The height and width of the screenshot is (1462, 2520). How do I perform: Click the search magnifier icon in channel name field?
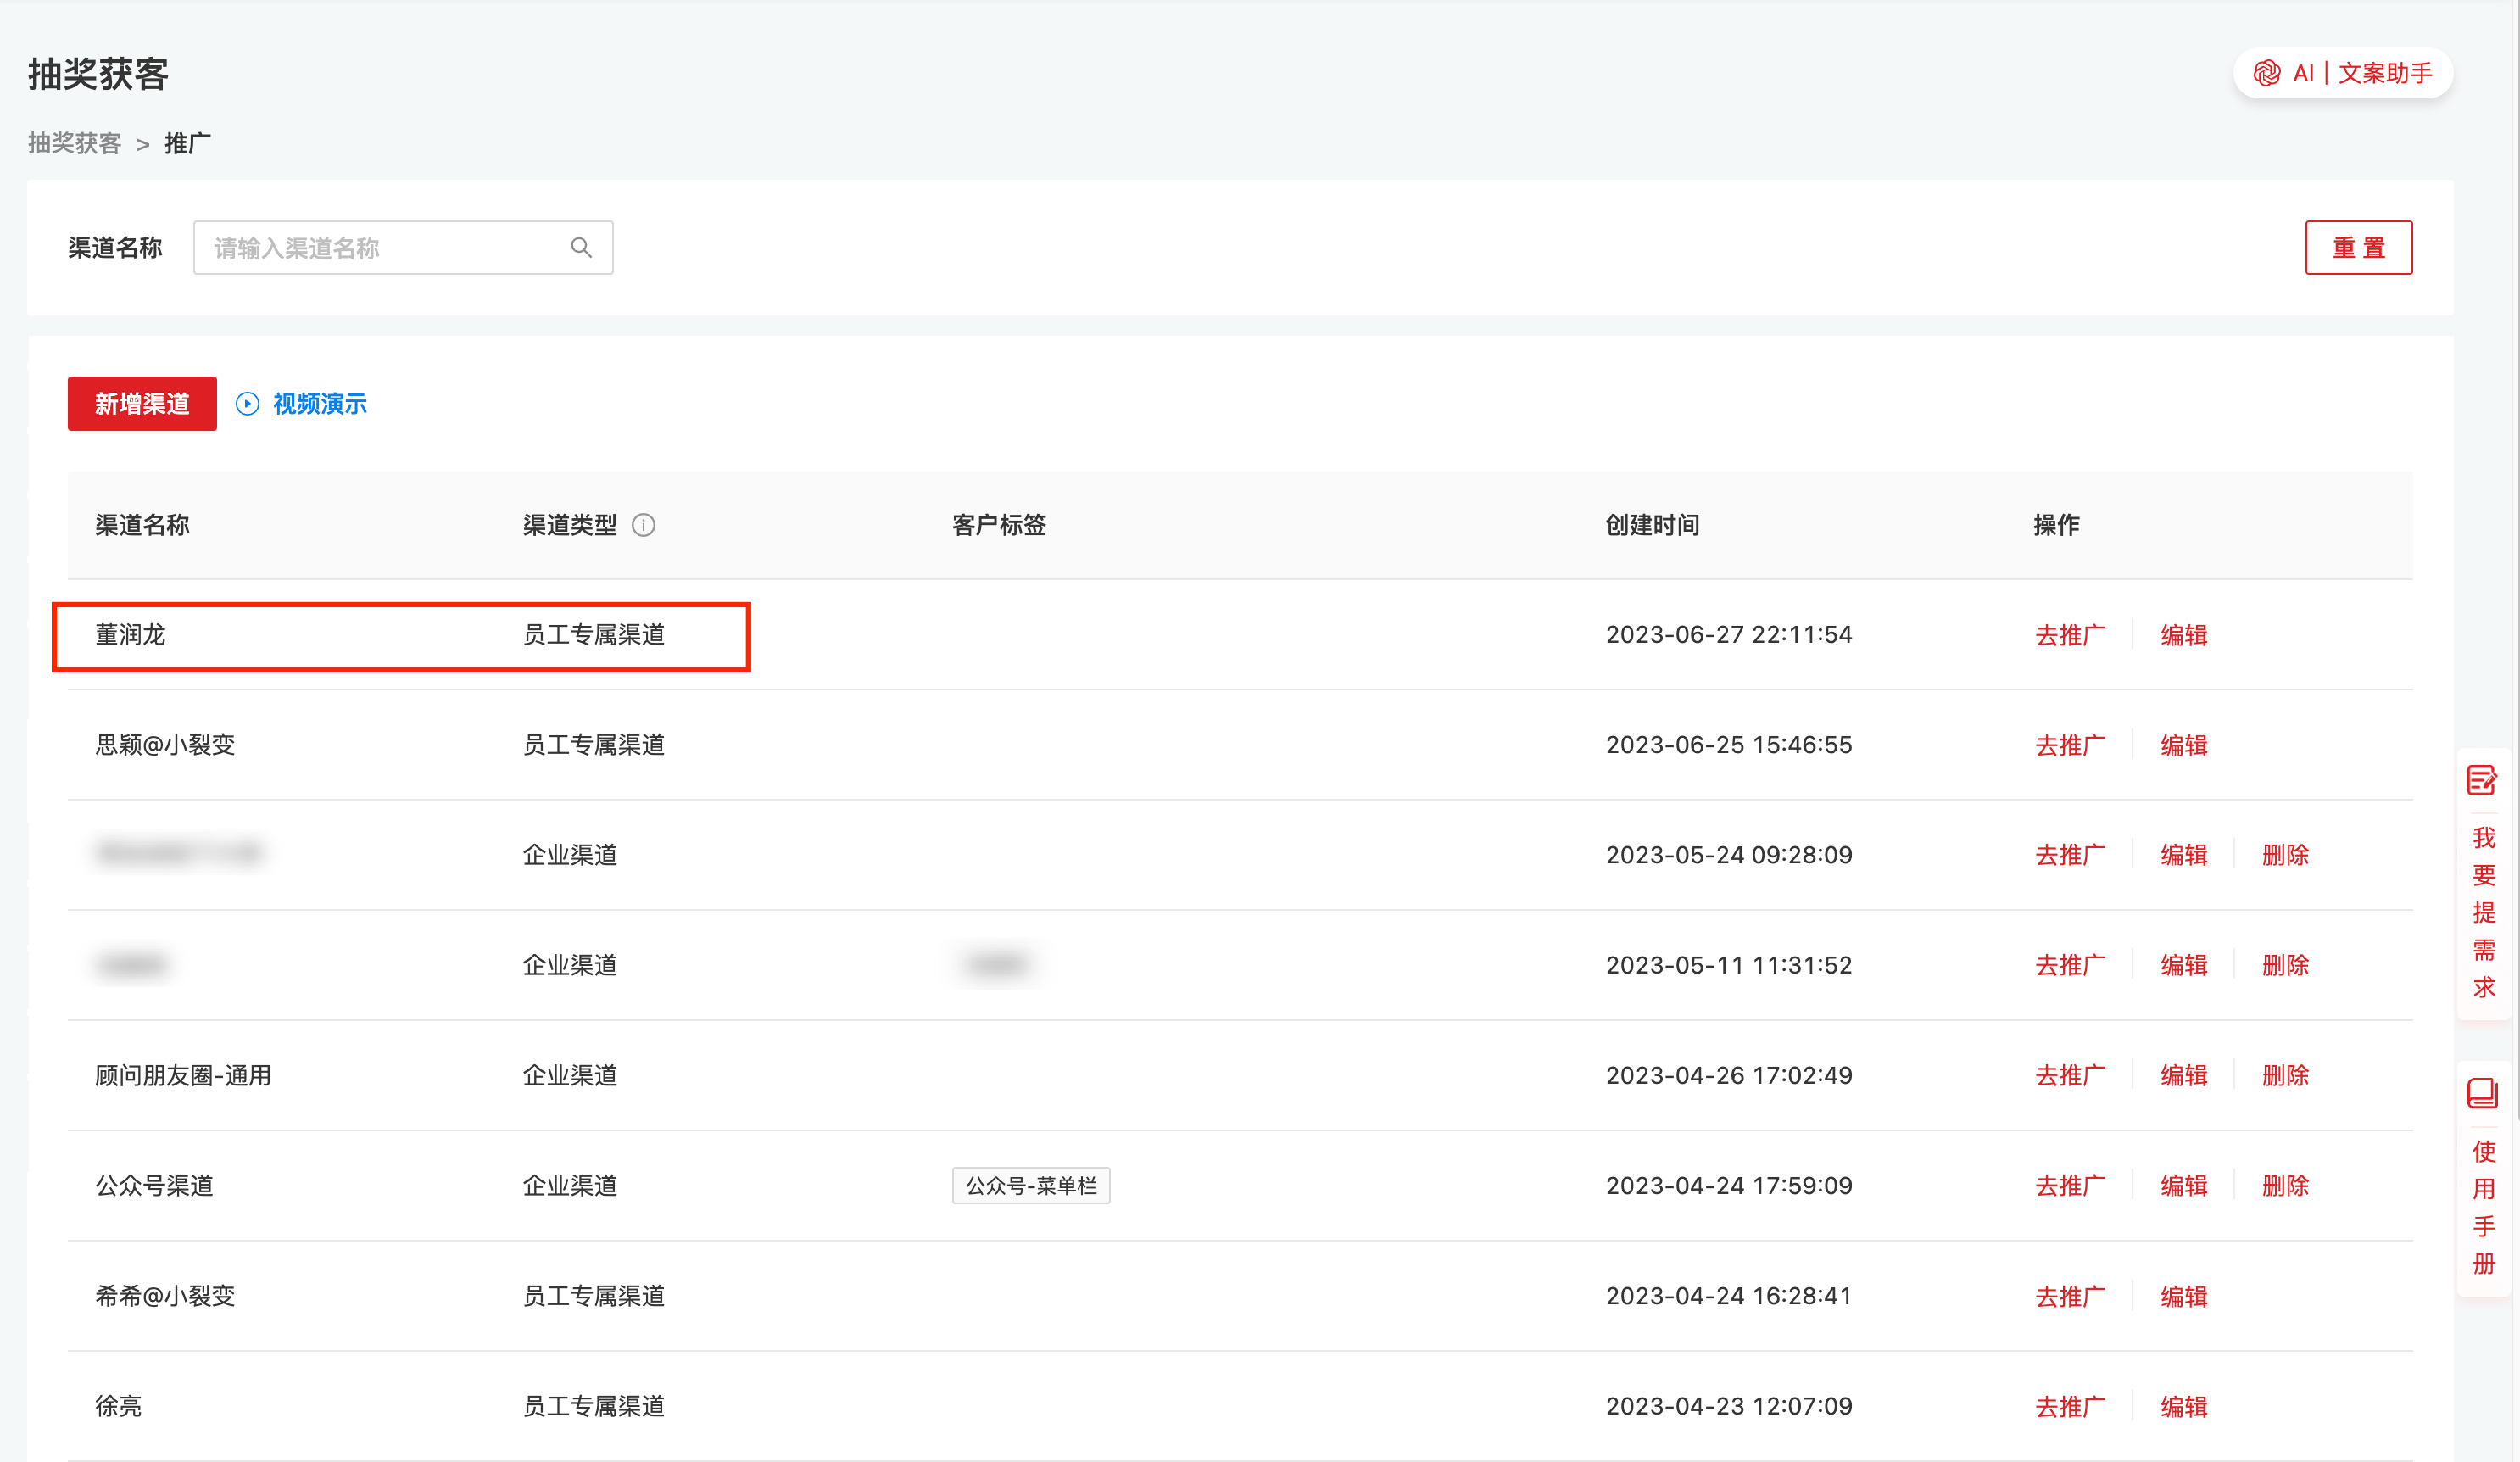point(581,247)
